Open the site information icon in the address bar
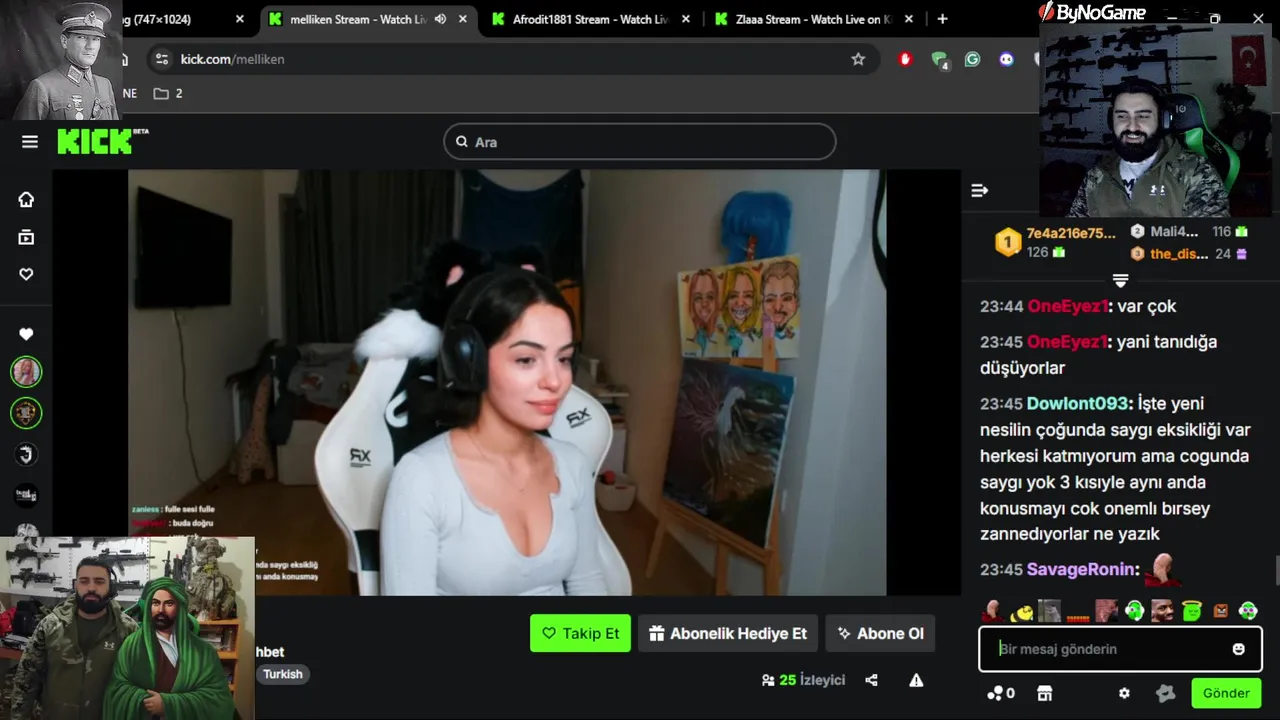1280x720 pixels. (x=162, y=59)
